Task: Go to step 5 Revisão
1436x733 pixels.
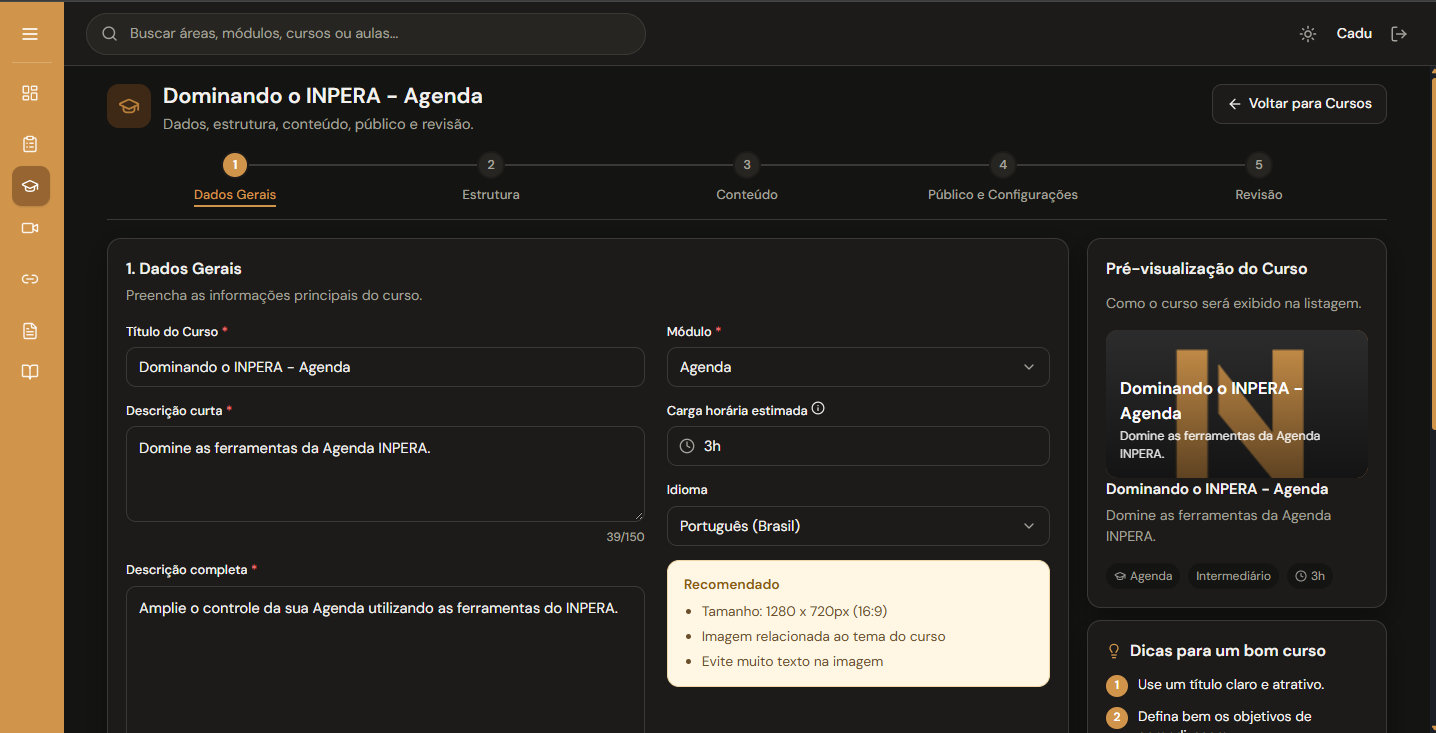Action: (1259, 177)
